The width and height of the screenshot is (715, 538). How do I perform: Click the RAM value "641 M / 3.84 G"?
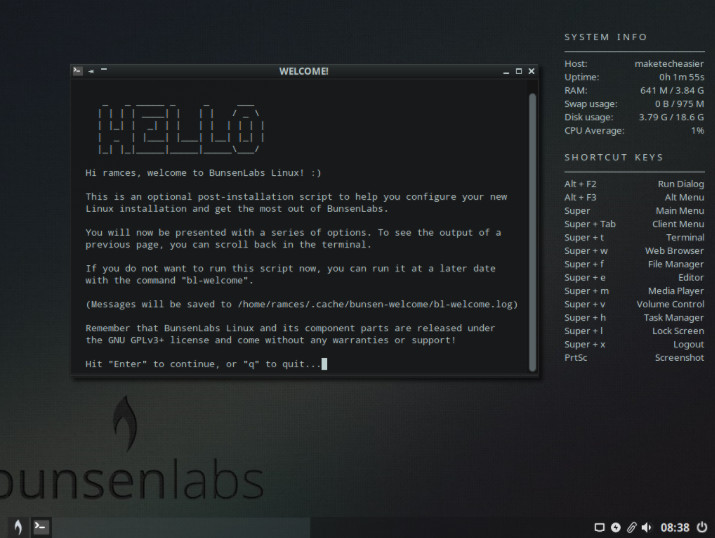click(x=672, y=90)
